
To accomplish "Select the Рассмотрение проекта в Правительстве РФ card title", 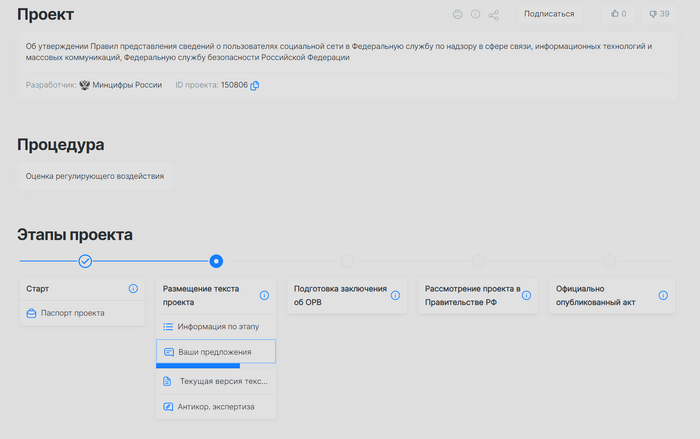I will tap(472, 295).
